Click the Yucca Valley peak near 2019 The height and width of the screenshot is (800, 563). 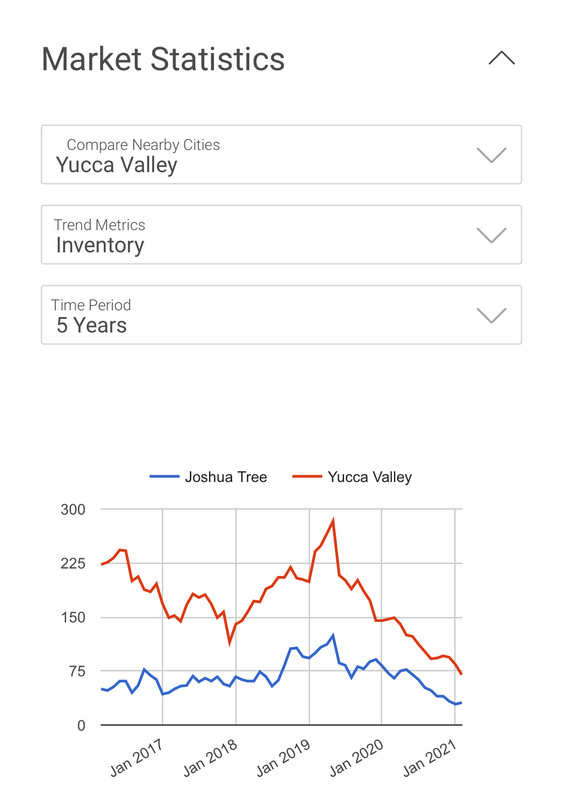pos(333,520)
